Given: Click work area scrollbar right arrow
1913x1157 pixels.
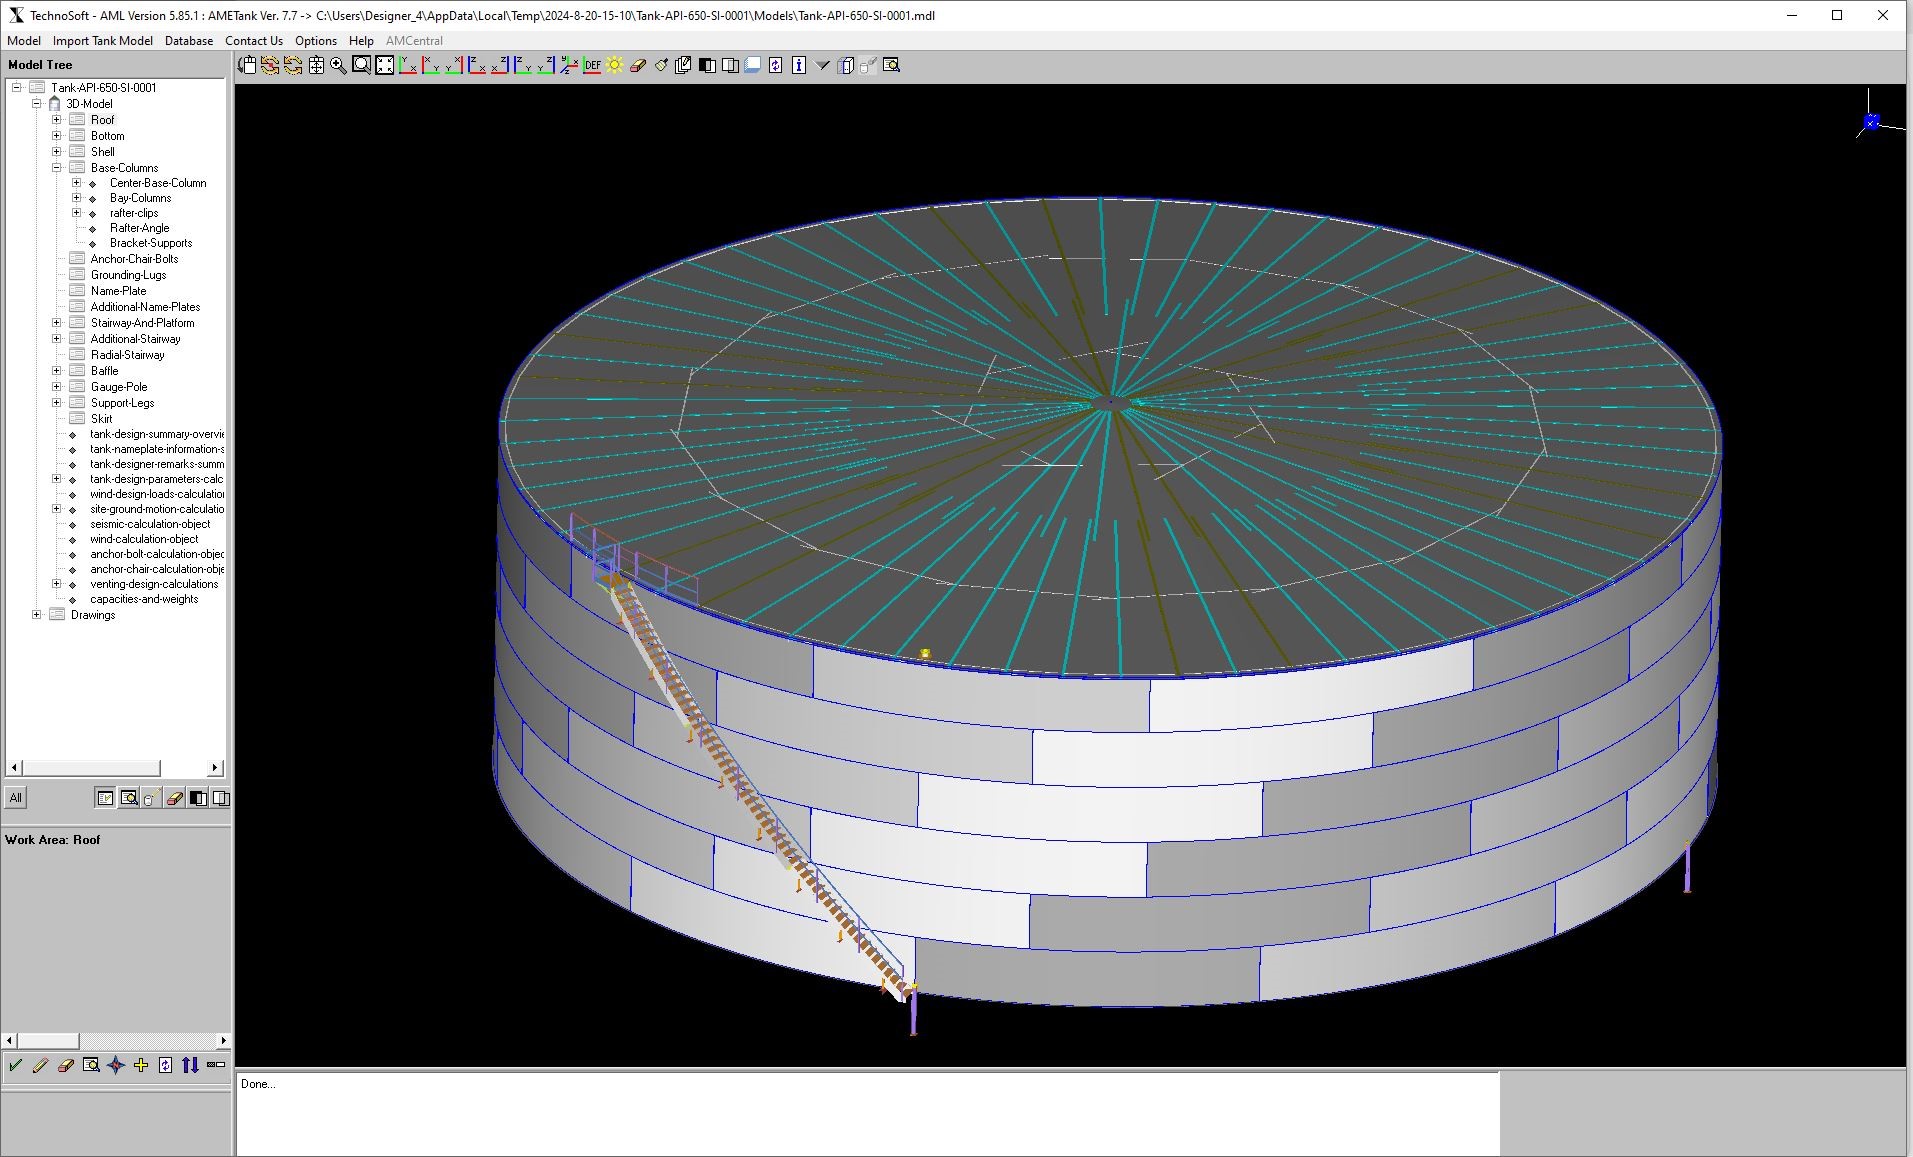Looking at the screenshot, I should tap(224, 1040).
